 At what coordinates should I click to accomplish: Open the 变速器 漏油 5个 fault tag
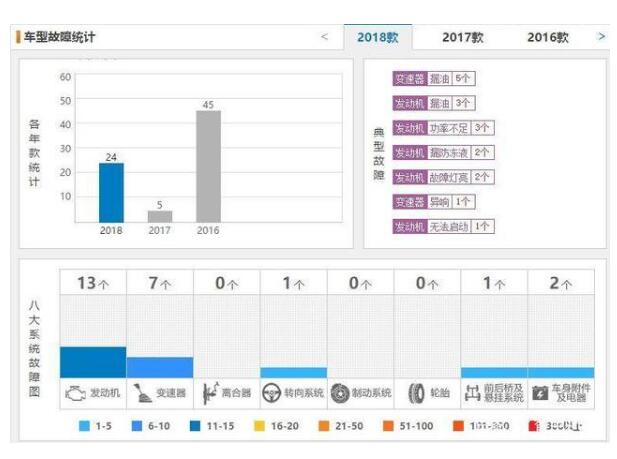(434, 79)
